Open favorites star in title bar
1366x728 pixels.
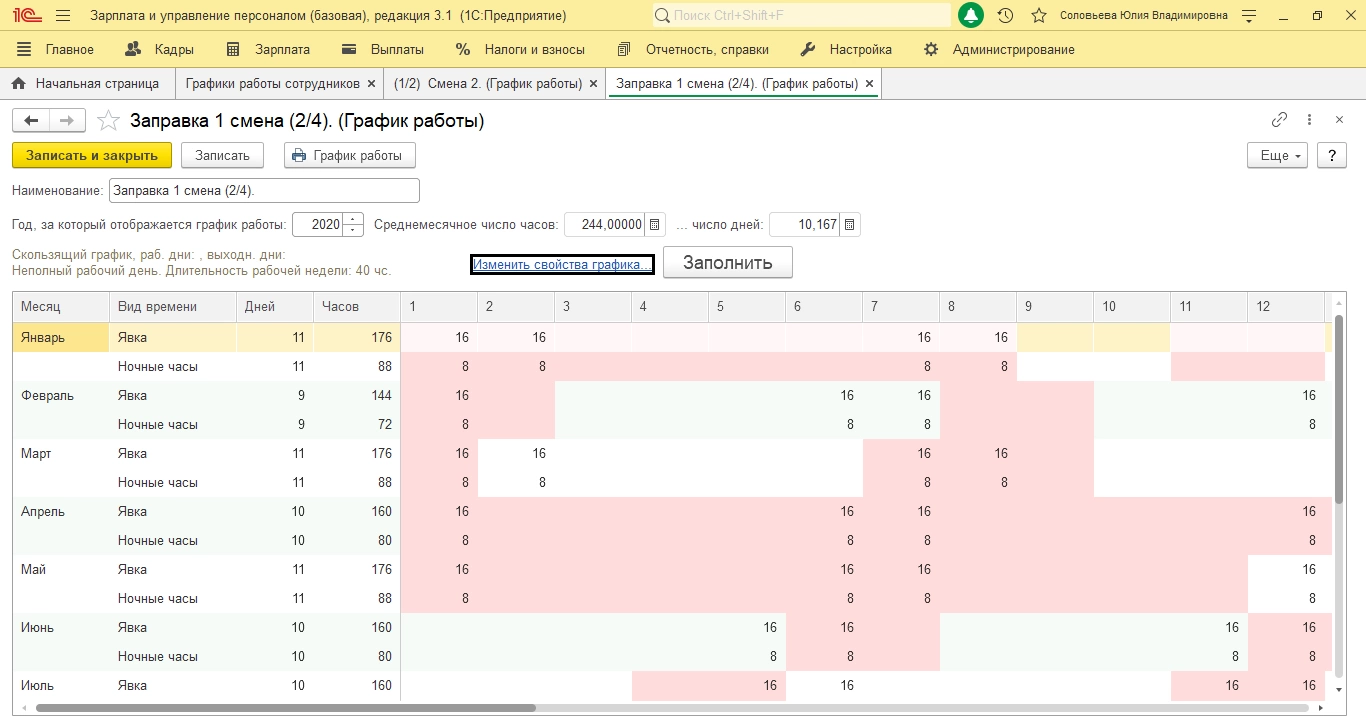pos(1039,16)
